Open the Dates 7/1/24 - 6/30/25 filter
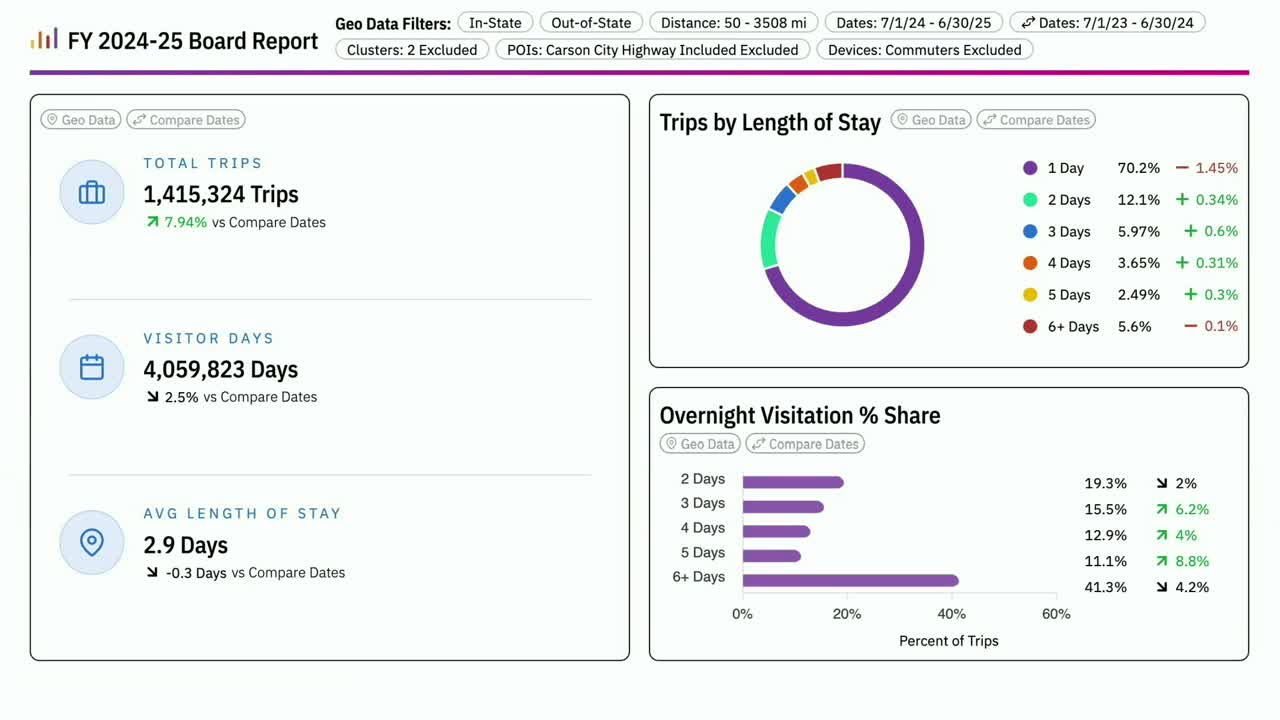Viewport: 1280px width, 720px height. click(914, 22)
